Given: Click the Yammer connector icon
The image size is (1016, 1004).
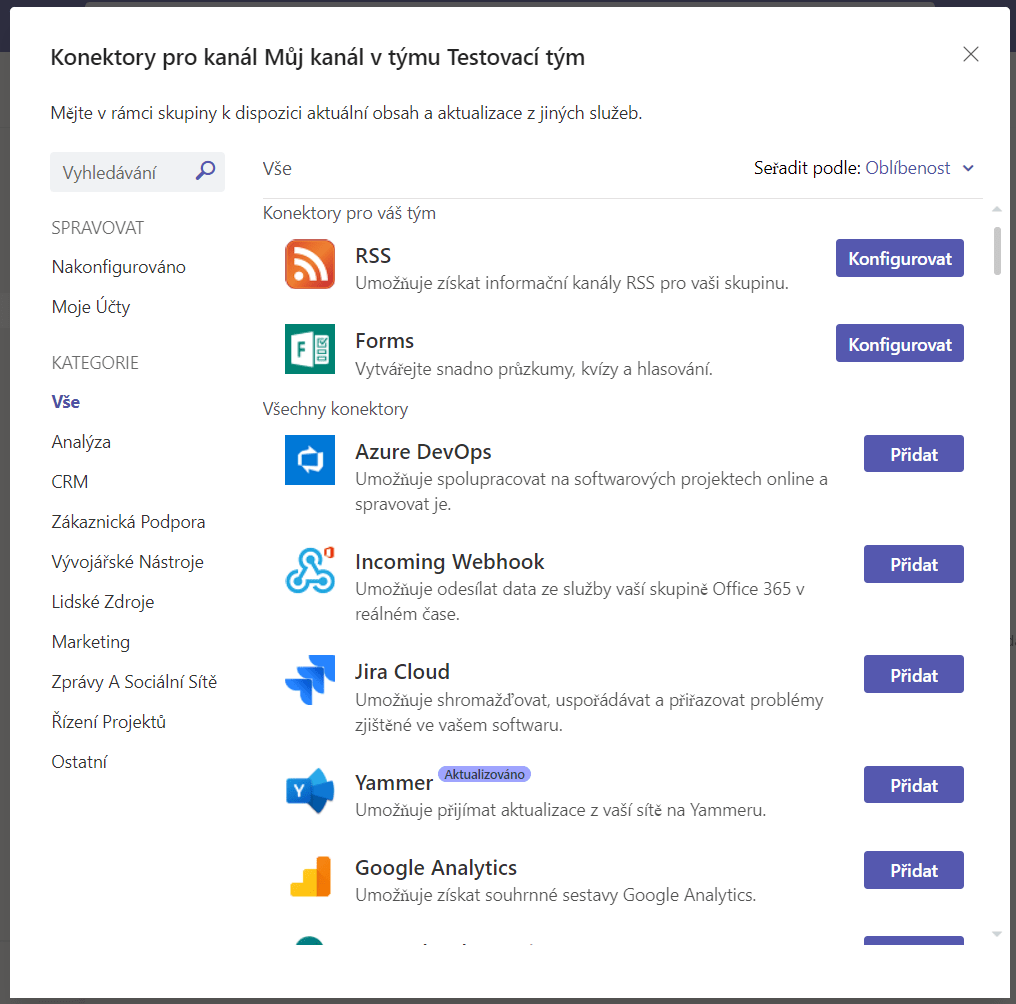Looking at the screenshot, I should [x=310, y=791].
